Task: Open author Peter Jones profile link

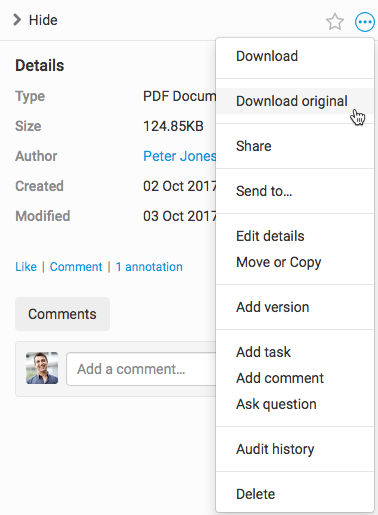Action: click(180, 156)
